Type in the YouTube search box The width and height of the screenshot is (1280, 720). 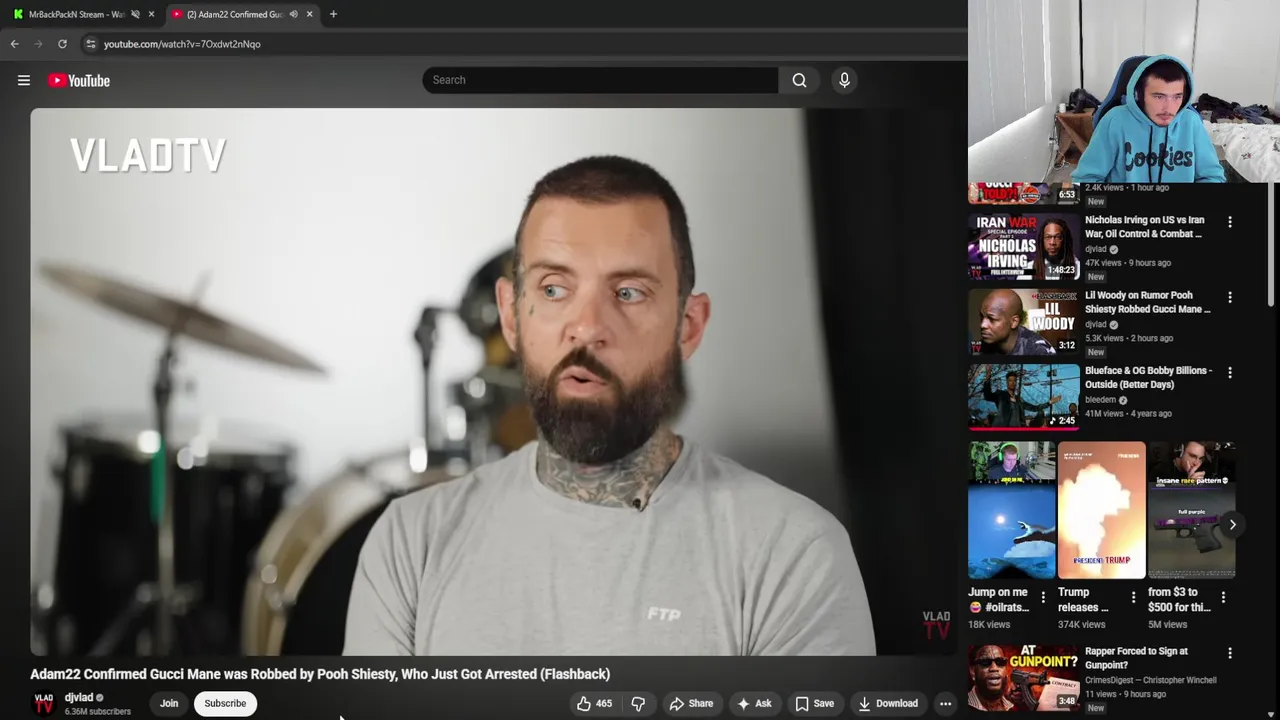pyautogui.click(x=600, y=80)
